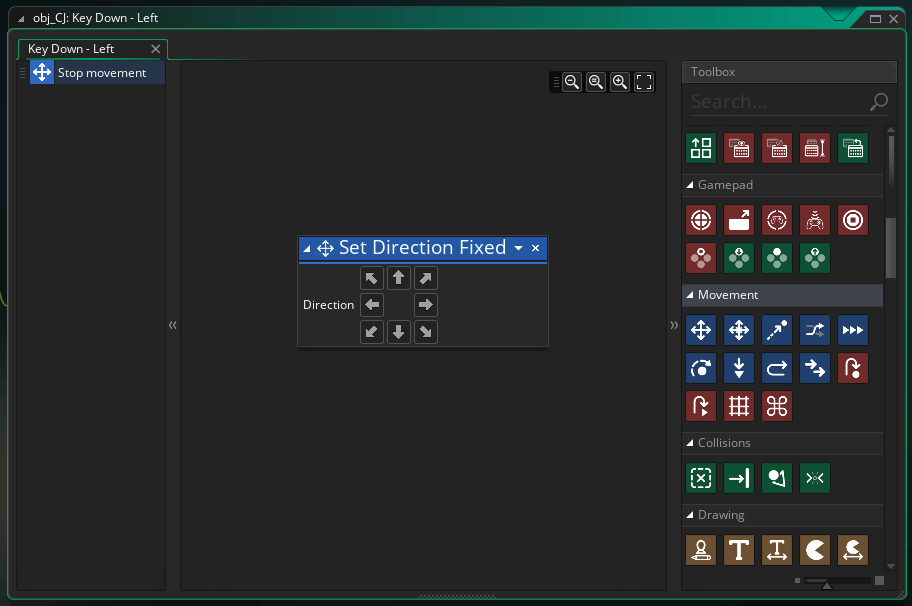
Task: Click the zoom in magnifier icon
Action: click(620, 82)
